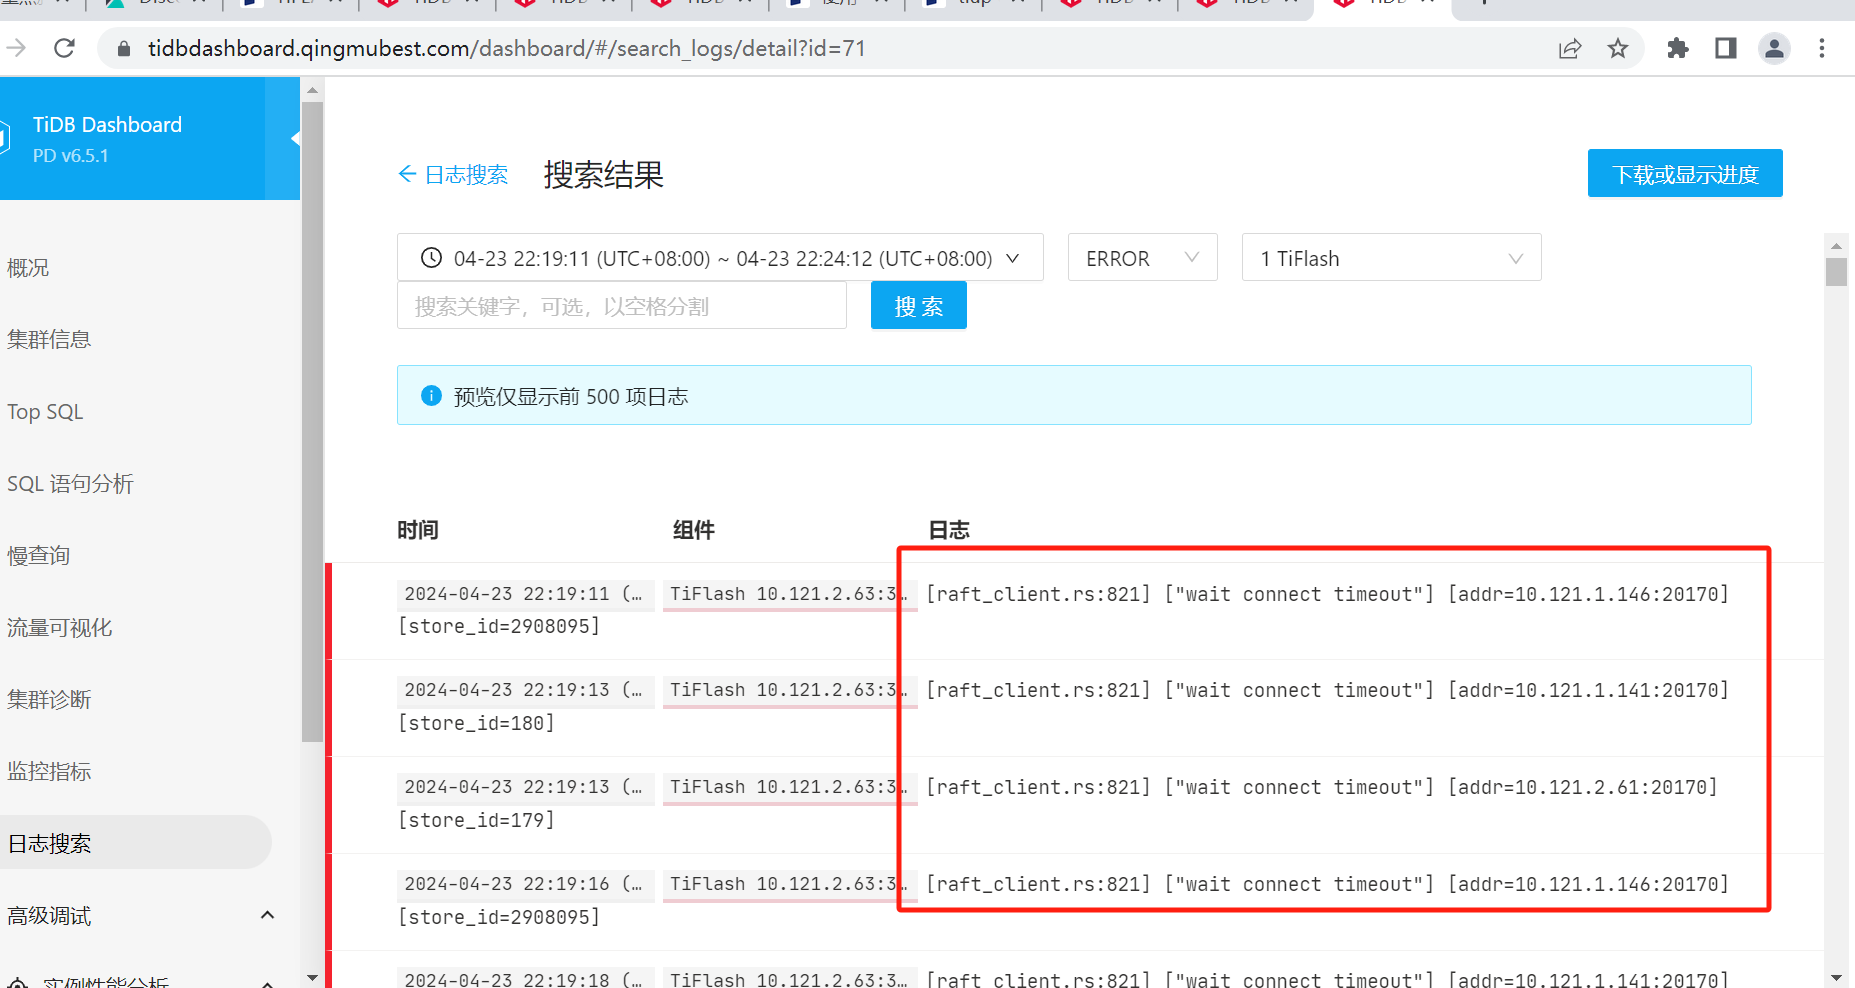Click log message with addr=10.121.2.61:20170
Image resolution: width=1855 pixels, height=988 pixels.
point(1322,787)
